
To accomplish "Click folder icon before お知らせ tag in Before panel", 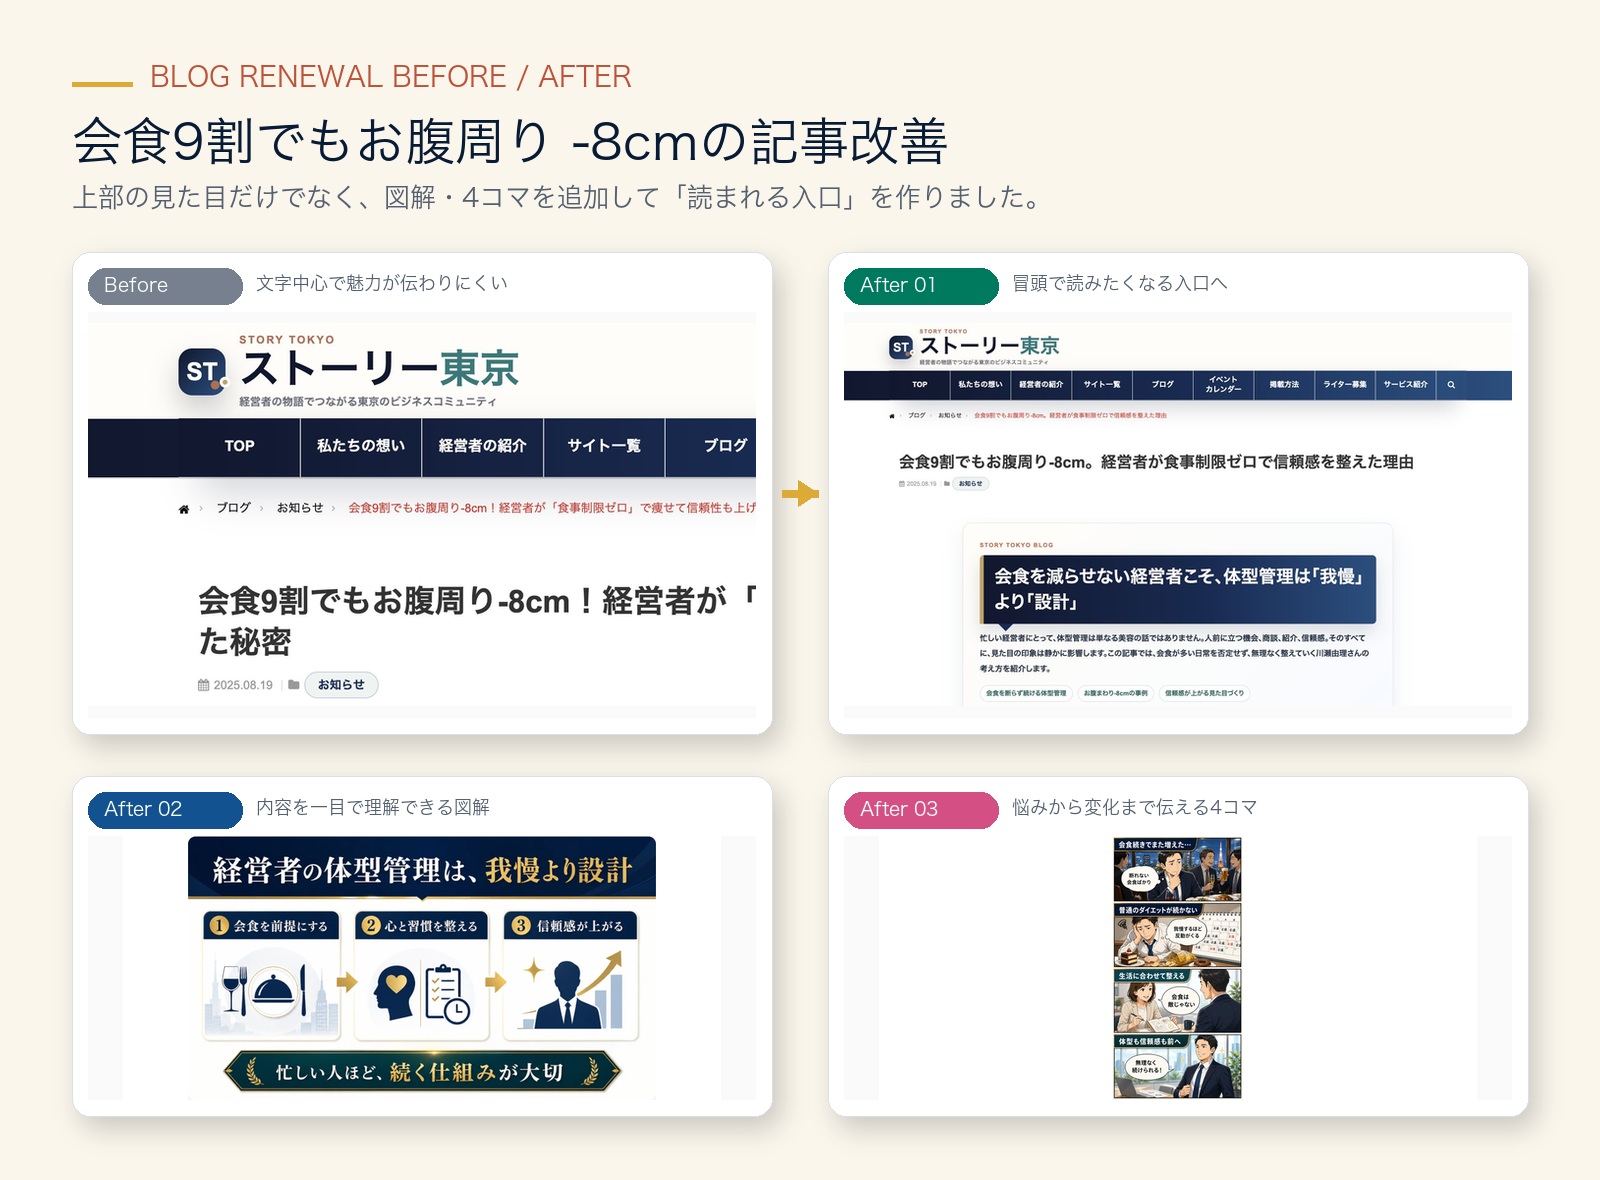I will tap(294, 685).
